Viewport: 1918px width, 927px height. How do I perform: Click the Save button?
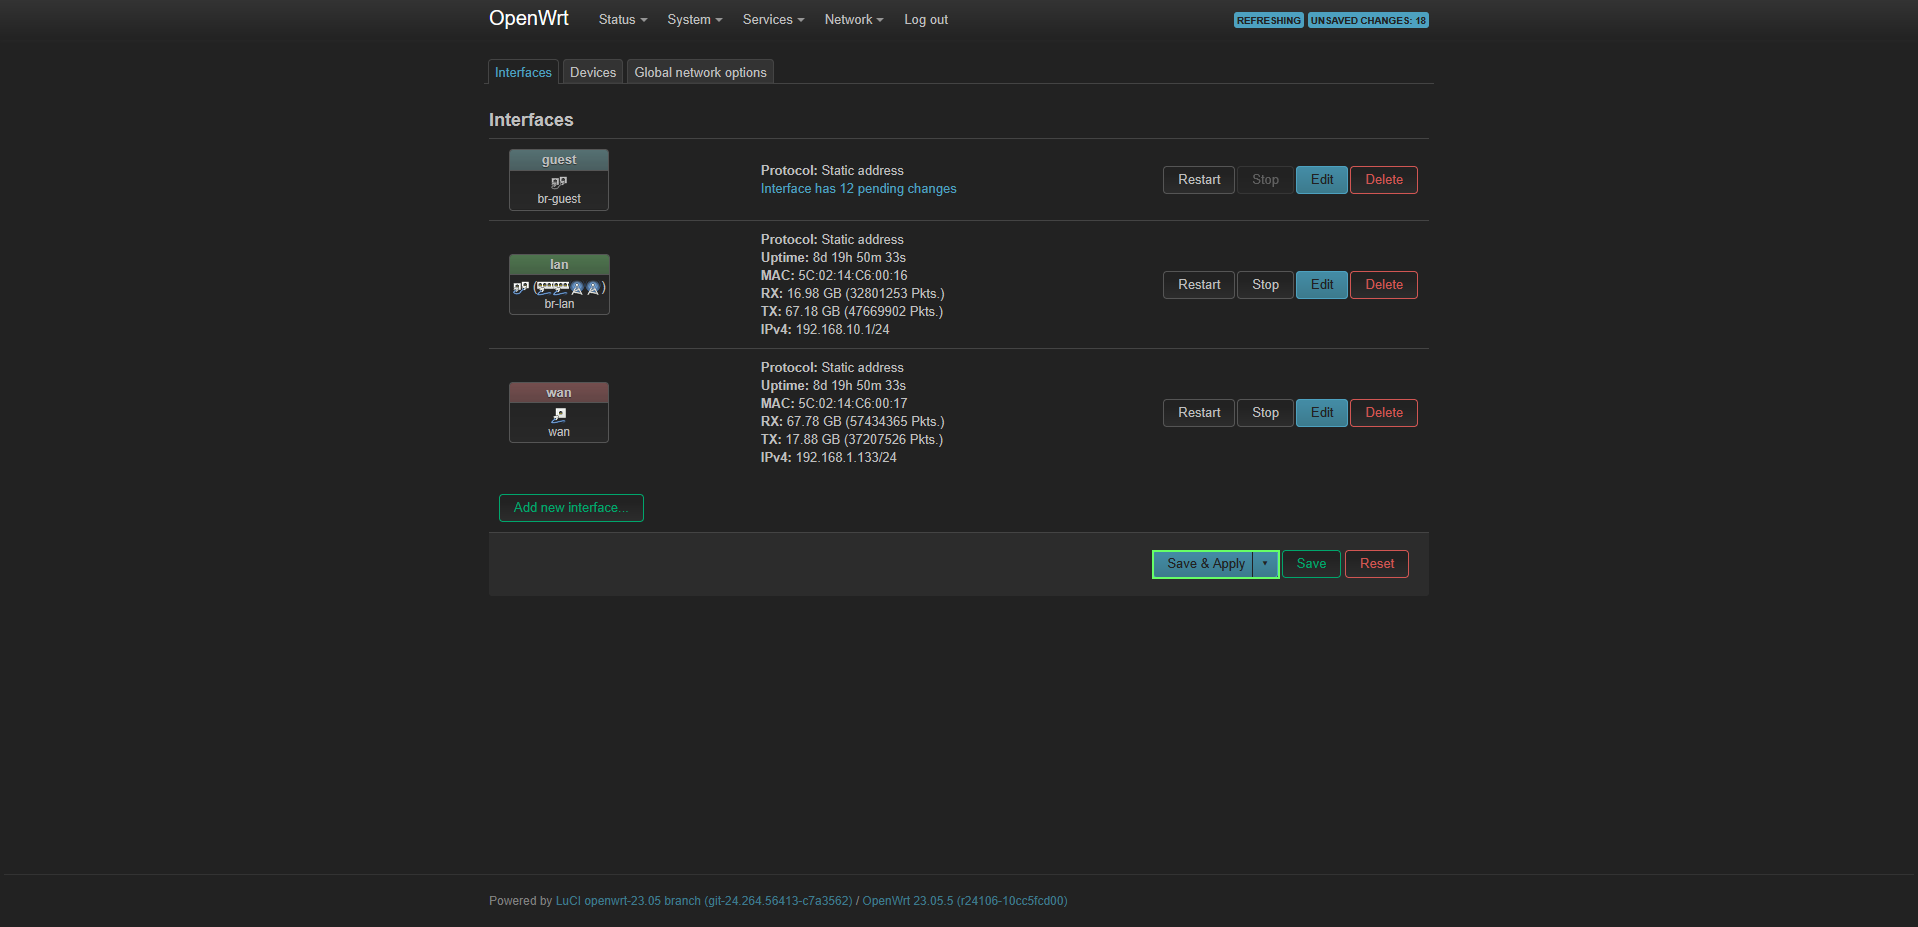1311,564
